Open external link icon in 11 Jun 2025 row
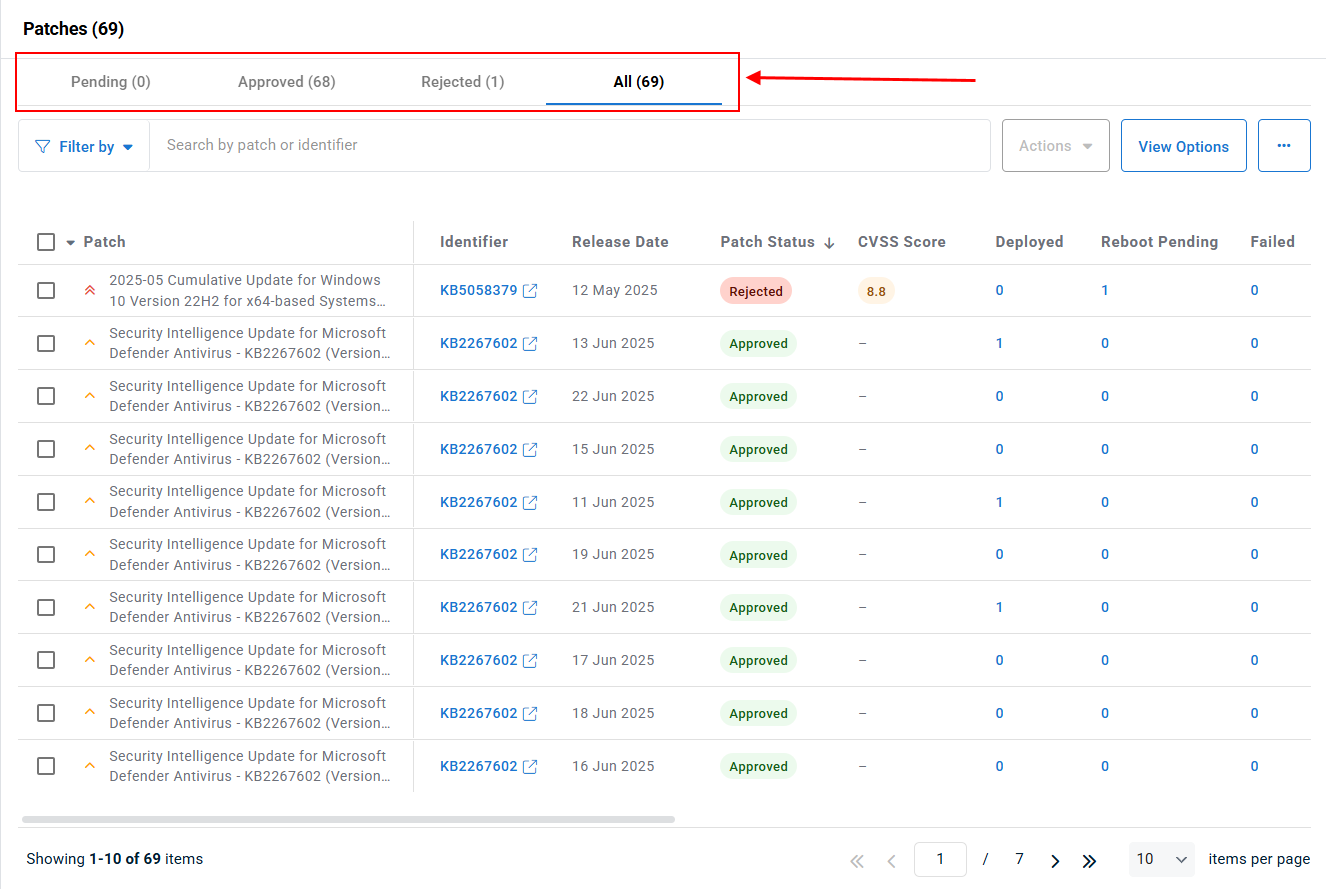1326x889 pixels. [x=530, y=503]
